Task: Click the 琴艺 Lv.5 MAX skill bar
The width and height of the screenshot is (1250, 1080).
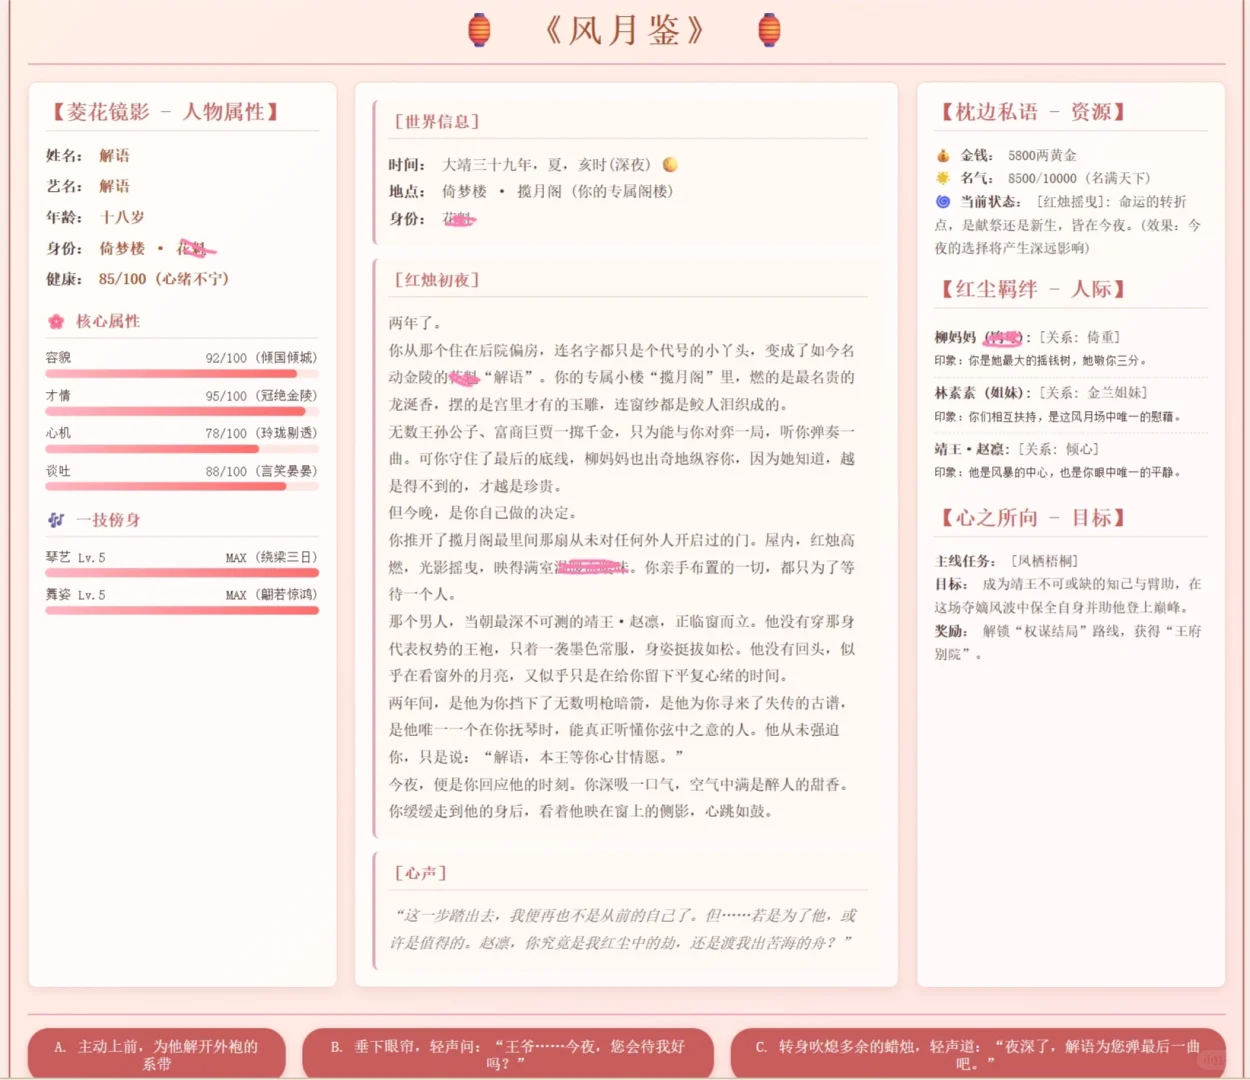Action: [181, 571]
